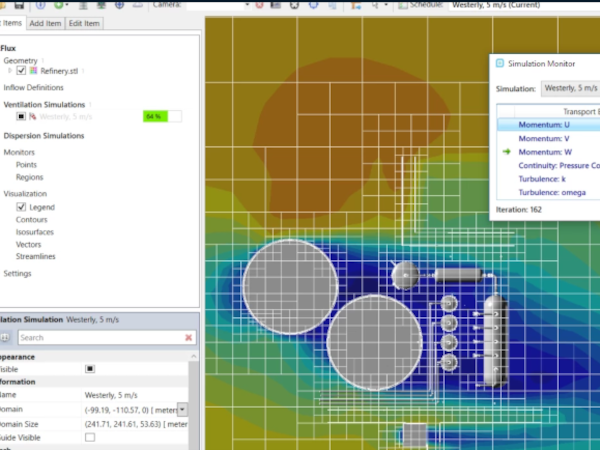Screen dimensions: 600x450
Task: Expand the Refinery.stl tree node
Action: (10, 71)
